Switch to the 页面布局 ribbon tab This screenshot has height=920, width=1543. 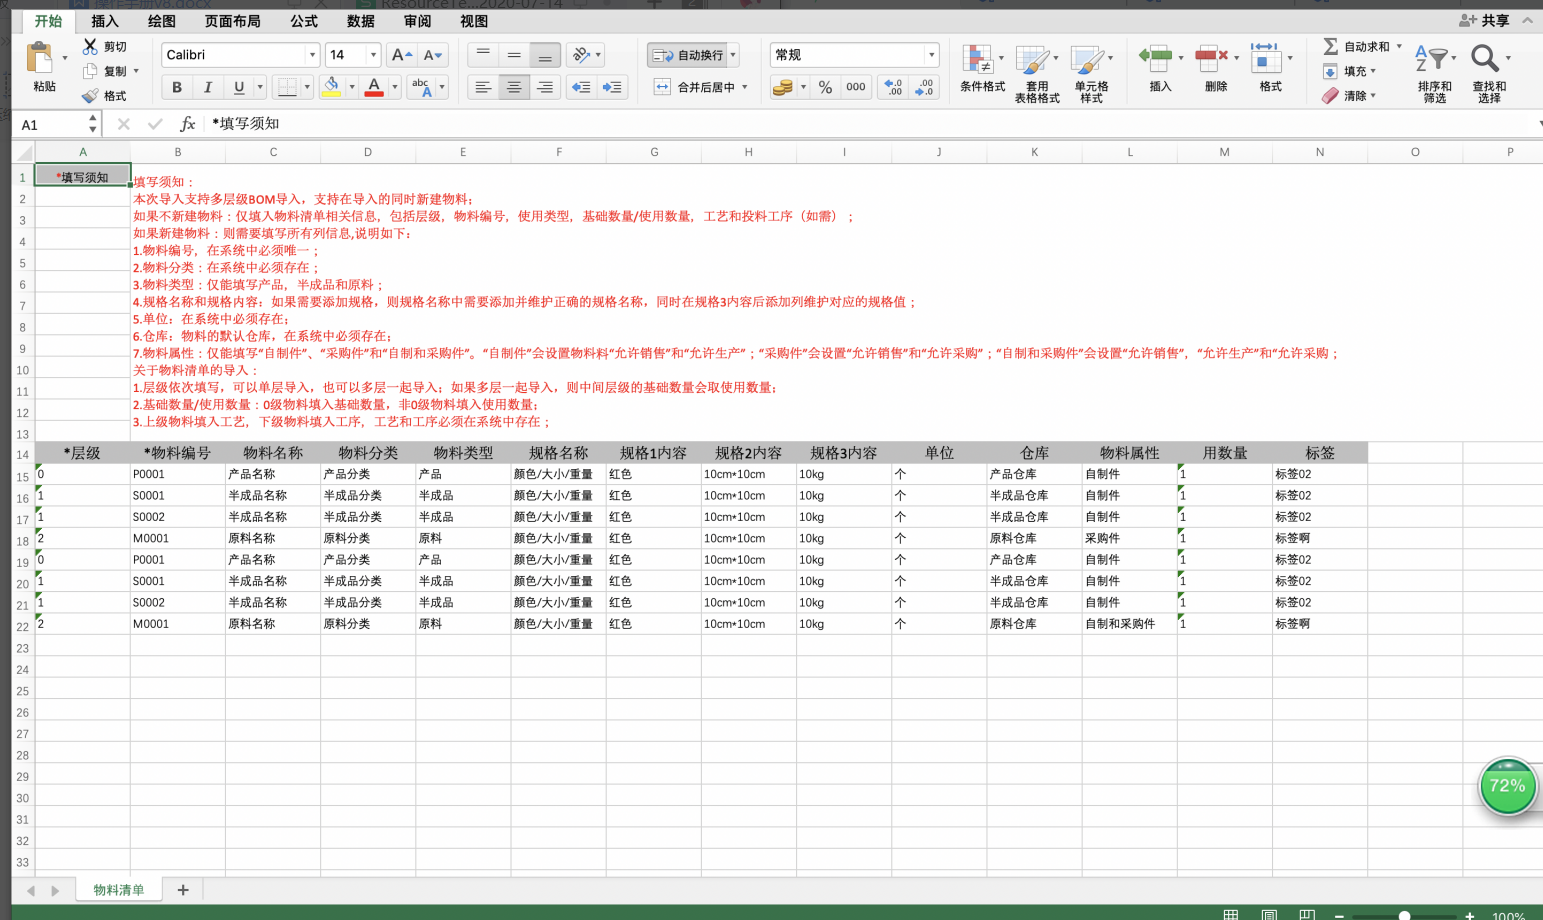[x=232, y=21]
